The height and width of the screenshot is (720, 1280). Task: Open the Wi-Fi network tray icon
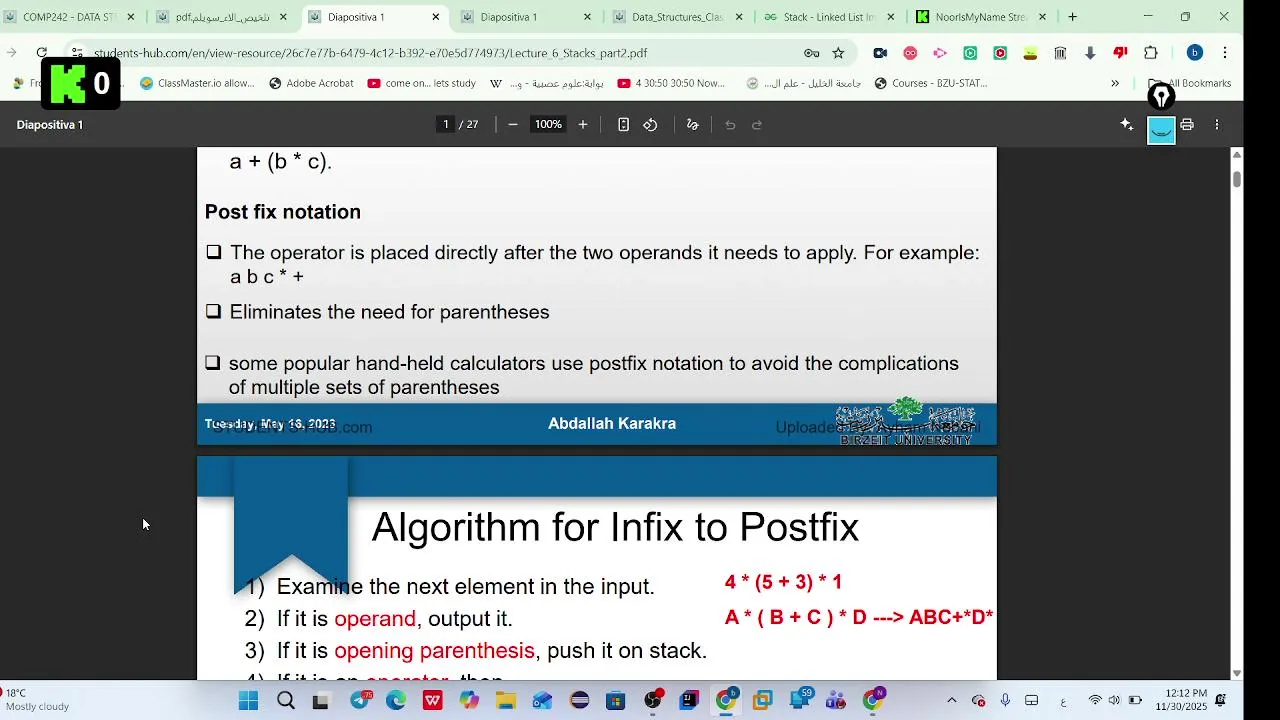[x=1095, y=701]
